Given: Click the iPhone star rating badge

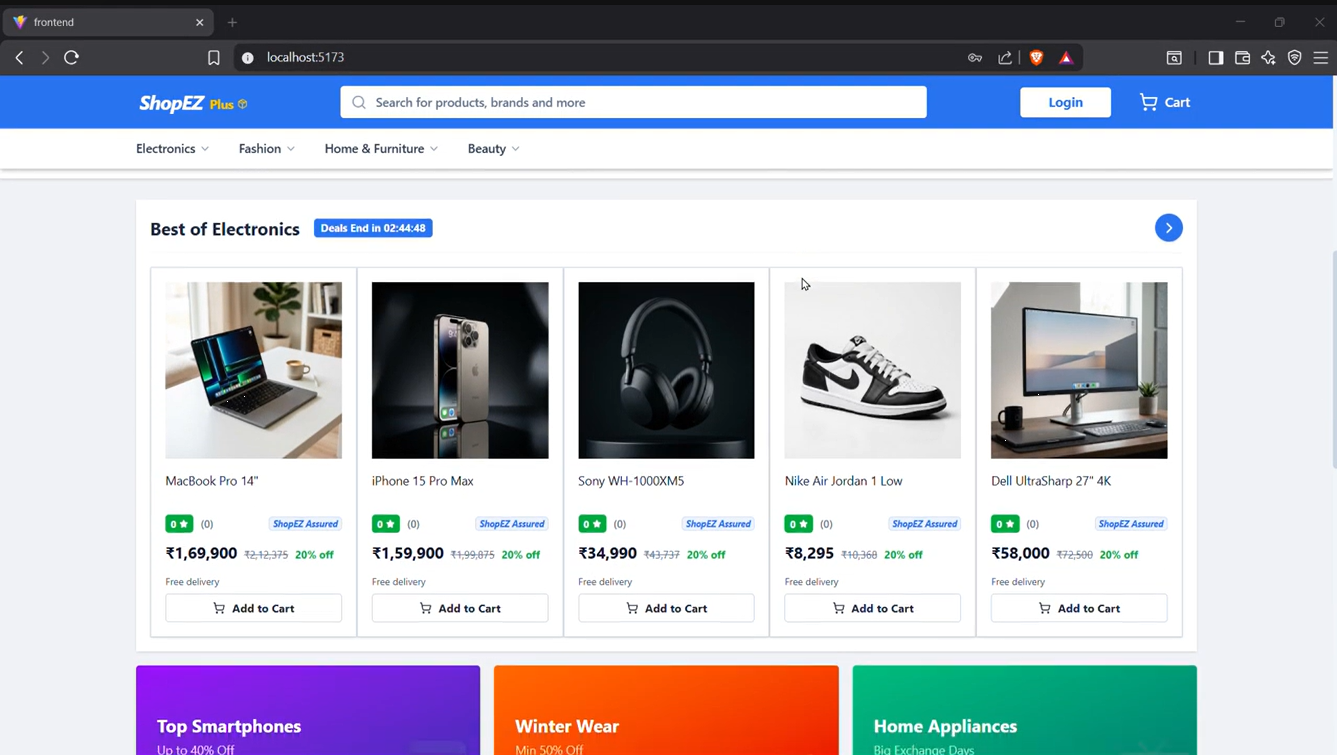Looking at the screenshot, I should click(x=386, y=524).
